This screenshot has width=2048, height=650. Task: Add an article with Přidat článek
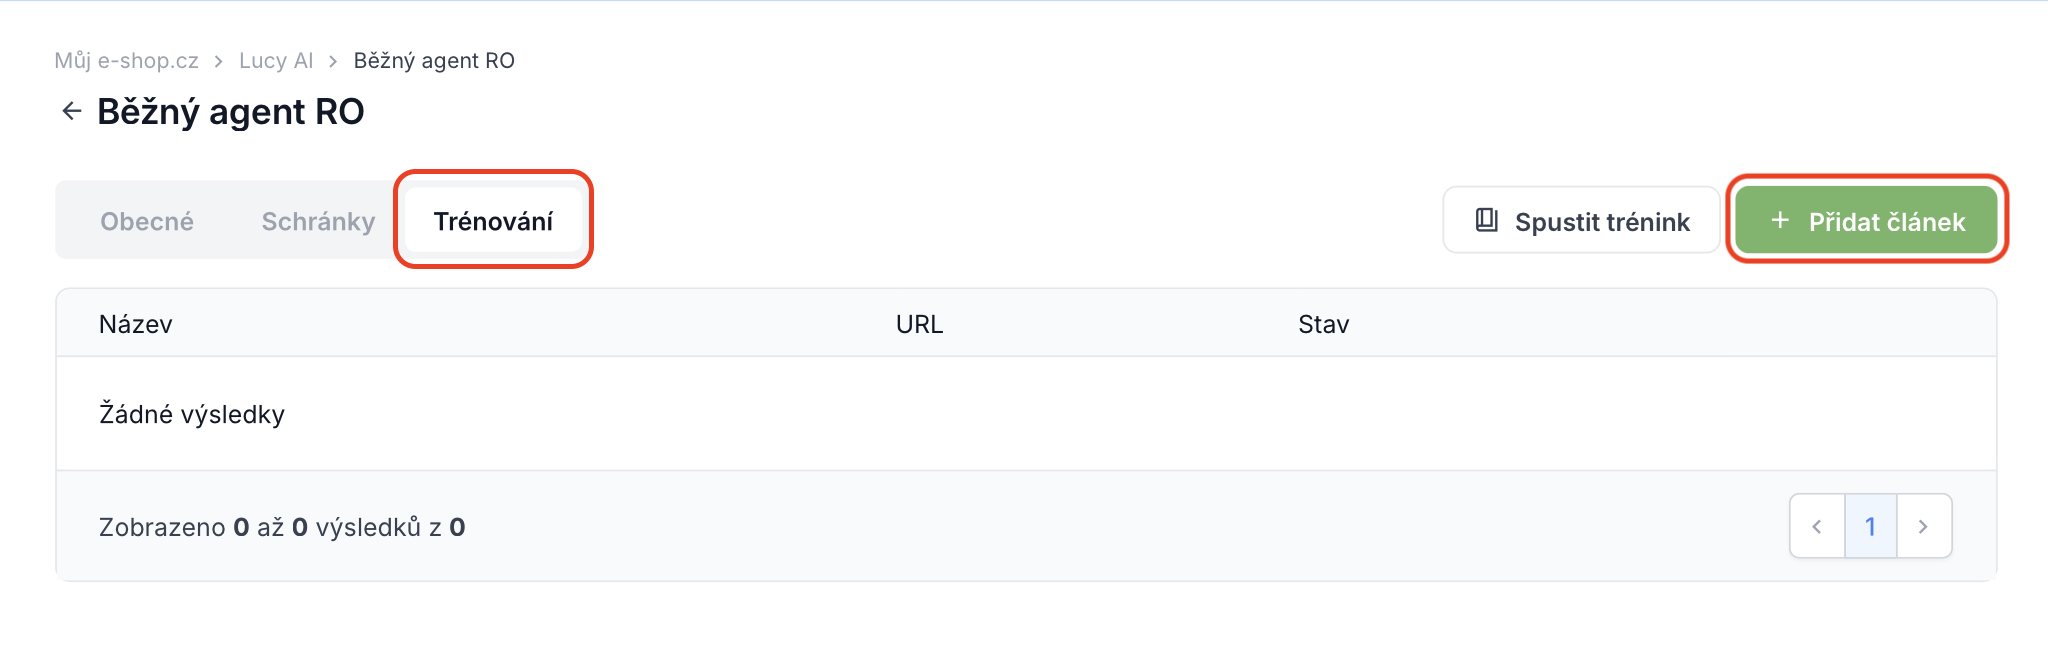click(x=1866, y=220)
